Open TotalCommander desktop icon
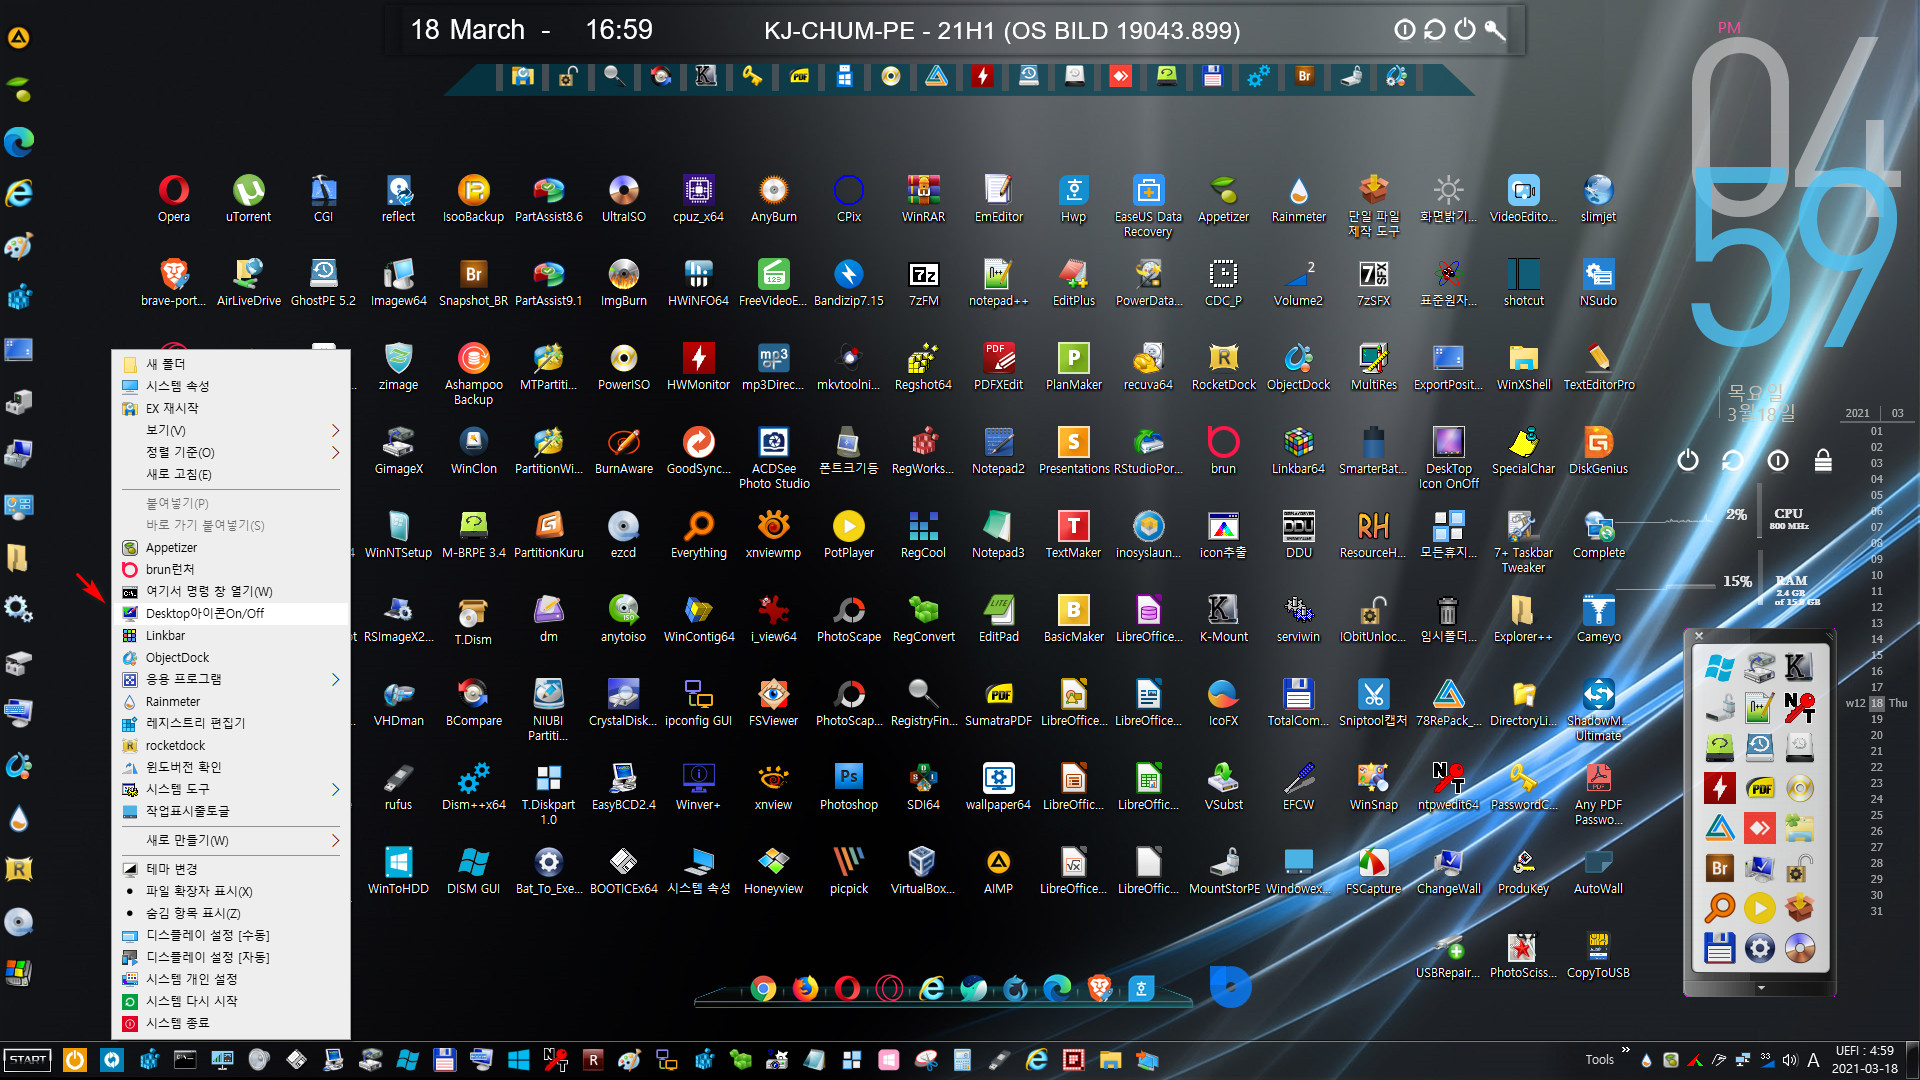 1298,702
